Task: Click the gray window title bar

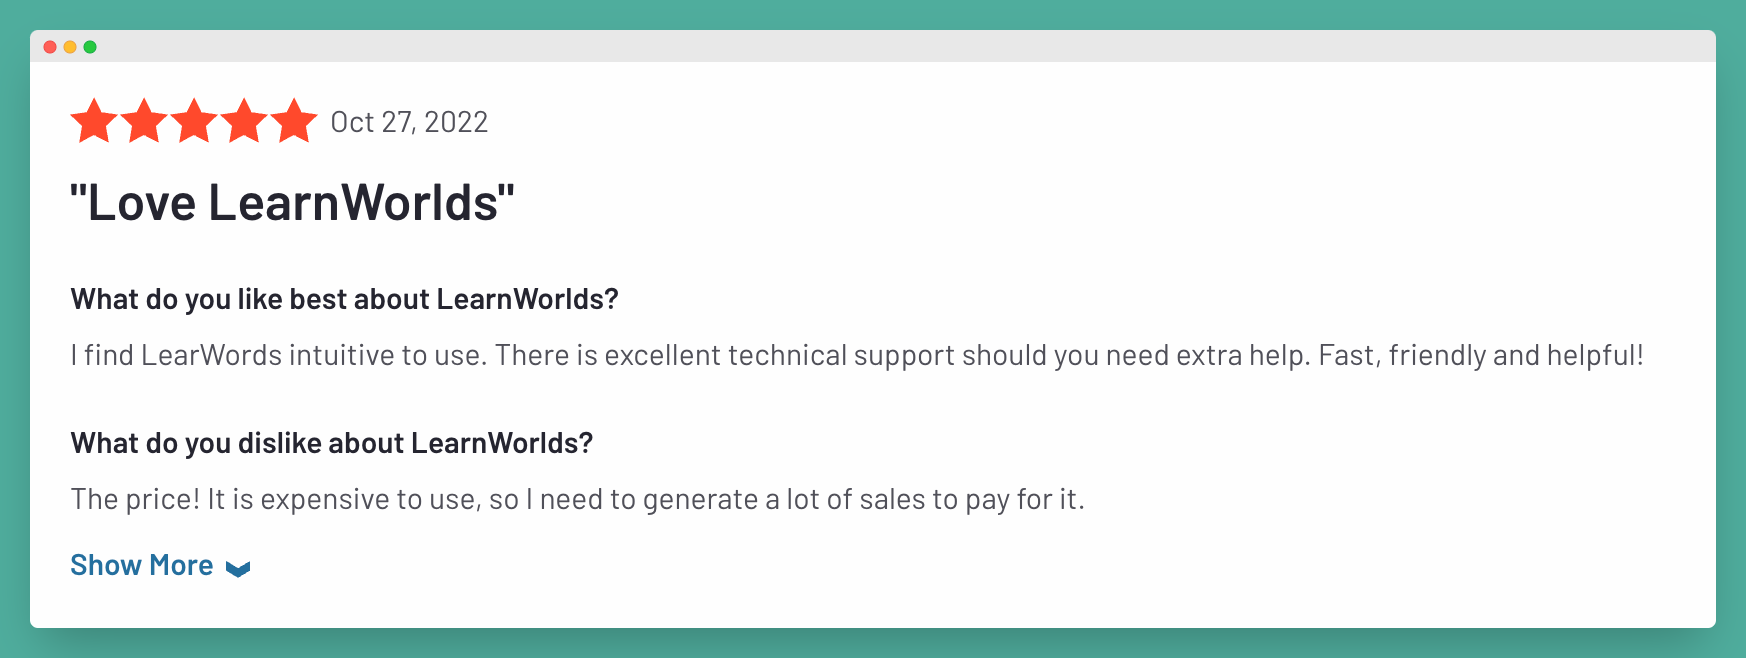Action: 873,46
